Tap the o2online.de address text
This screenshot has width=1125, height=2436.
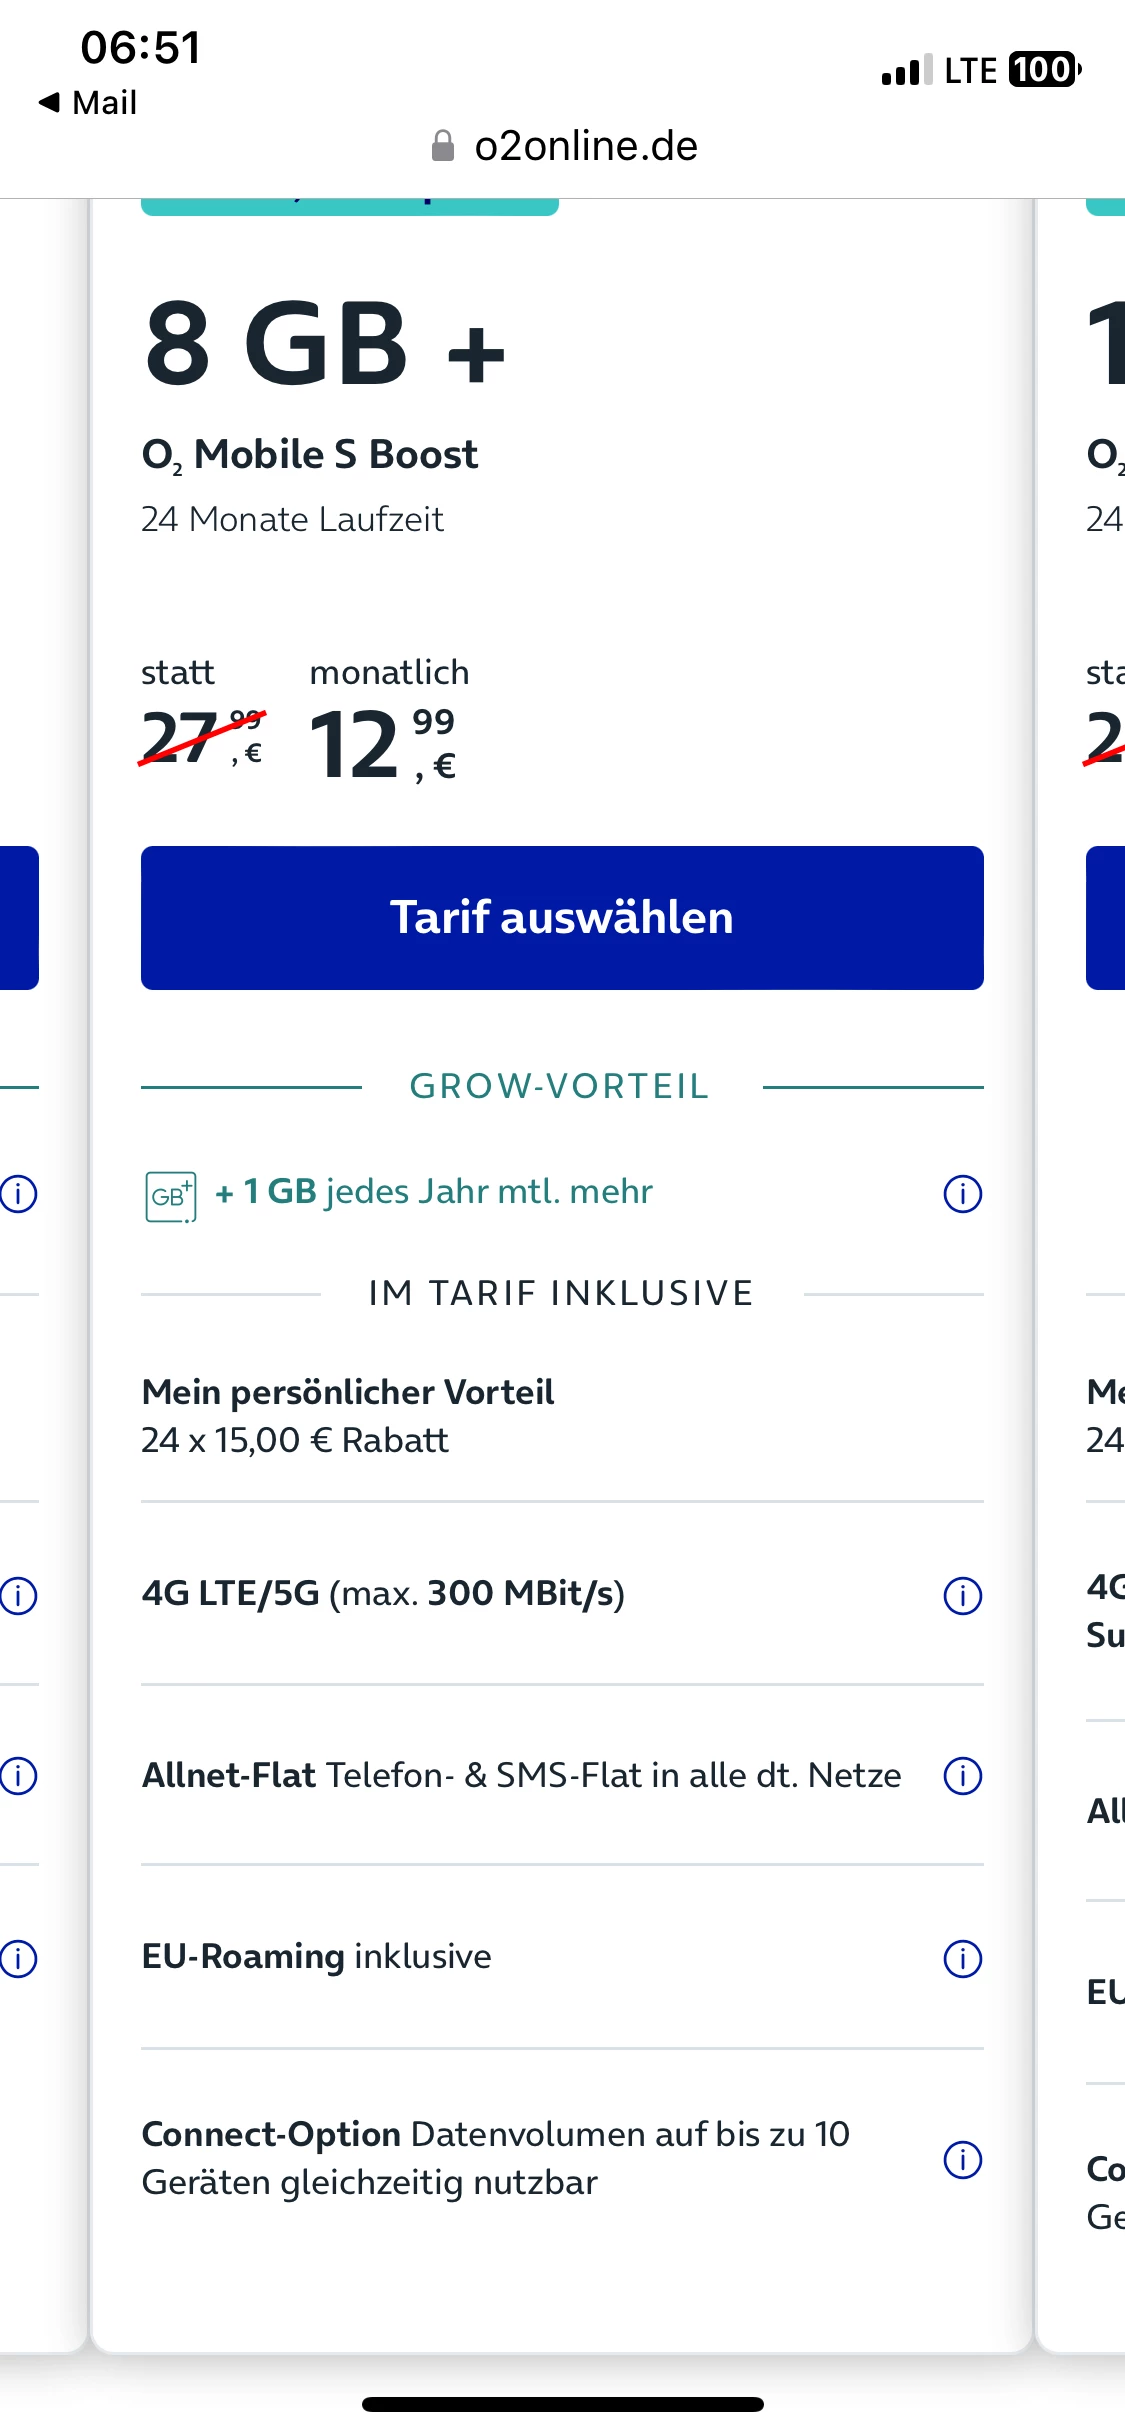585,147
